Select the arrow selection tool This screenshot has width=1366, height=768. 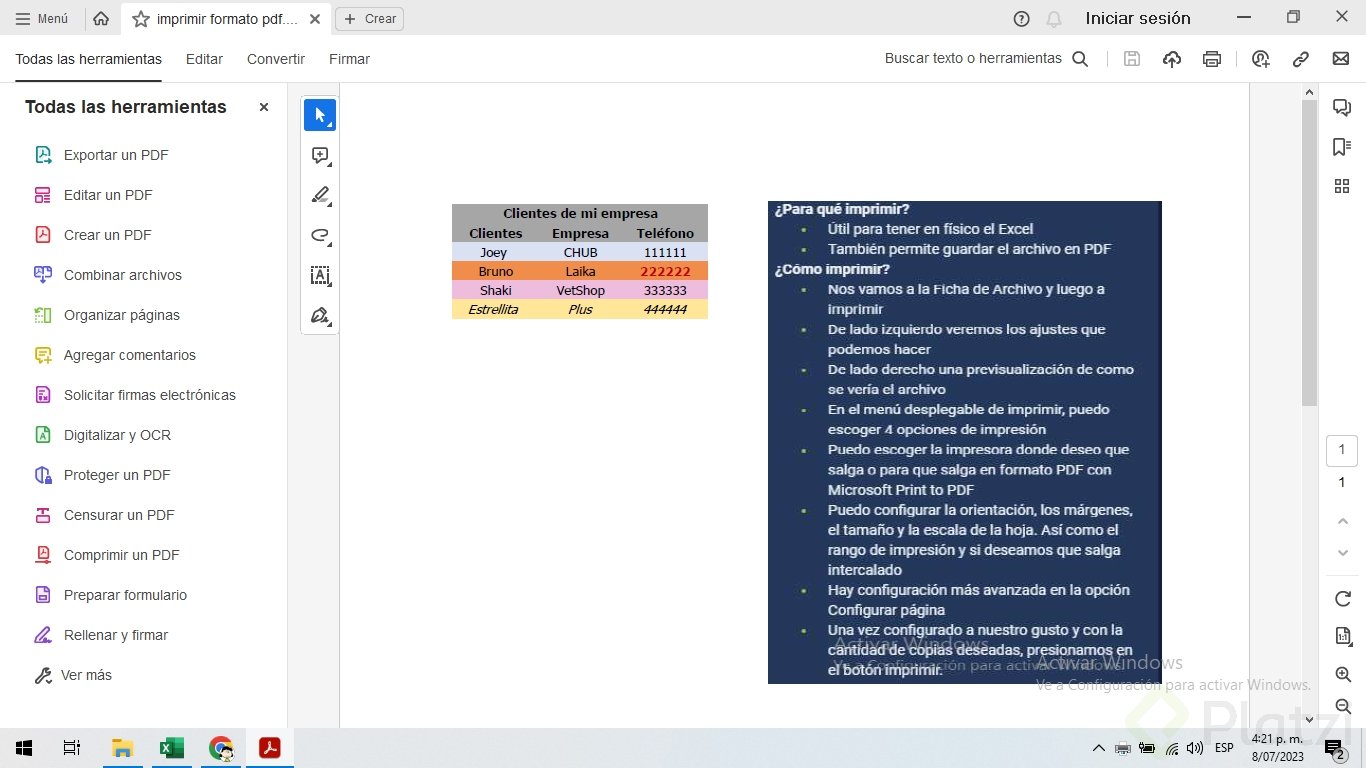click(x=320, y=115)
